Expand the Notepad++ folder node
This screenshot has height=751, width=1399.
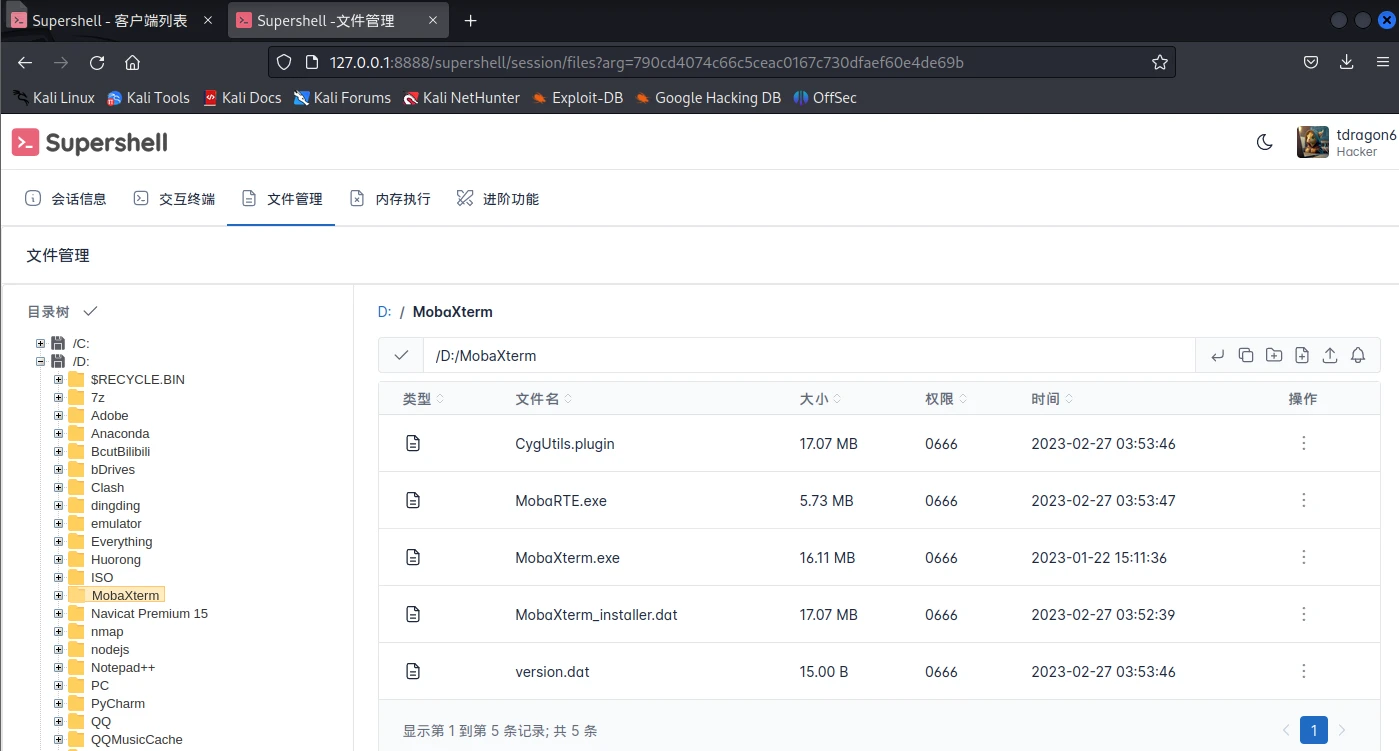pyautogui.click(x=59, y=667)
